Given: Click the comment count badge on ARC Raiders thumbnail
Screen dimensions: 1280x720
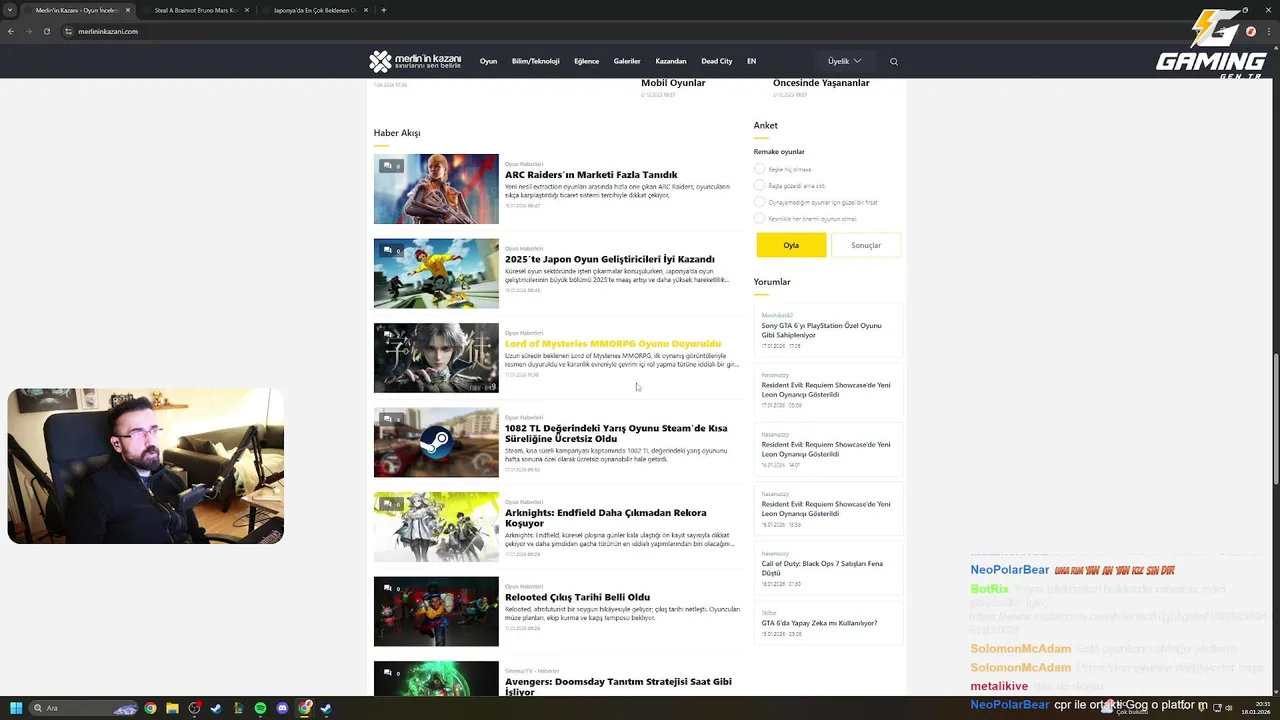Looking at the screenshot, I should (x=391, y=166).
